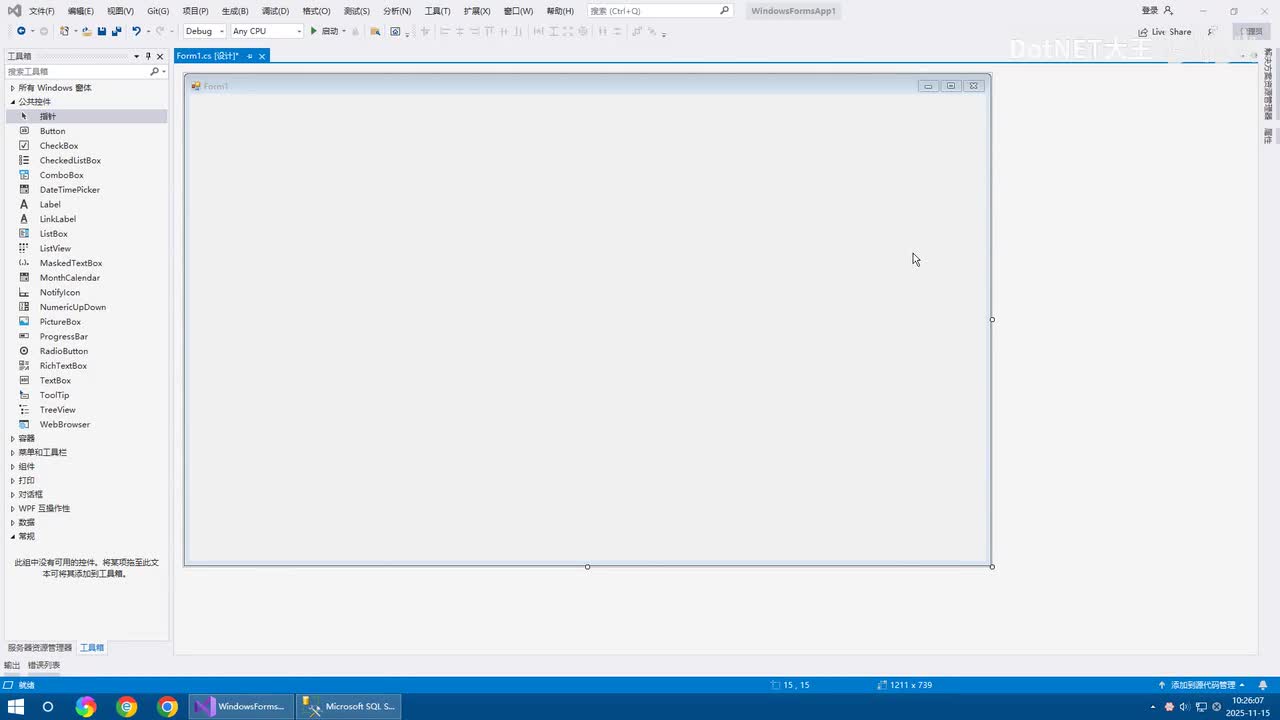The width and height of the screenshot is (1280, 720).
Task: Open the 错误列表 panel tab
Action: click(x=44, y=665)
